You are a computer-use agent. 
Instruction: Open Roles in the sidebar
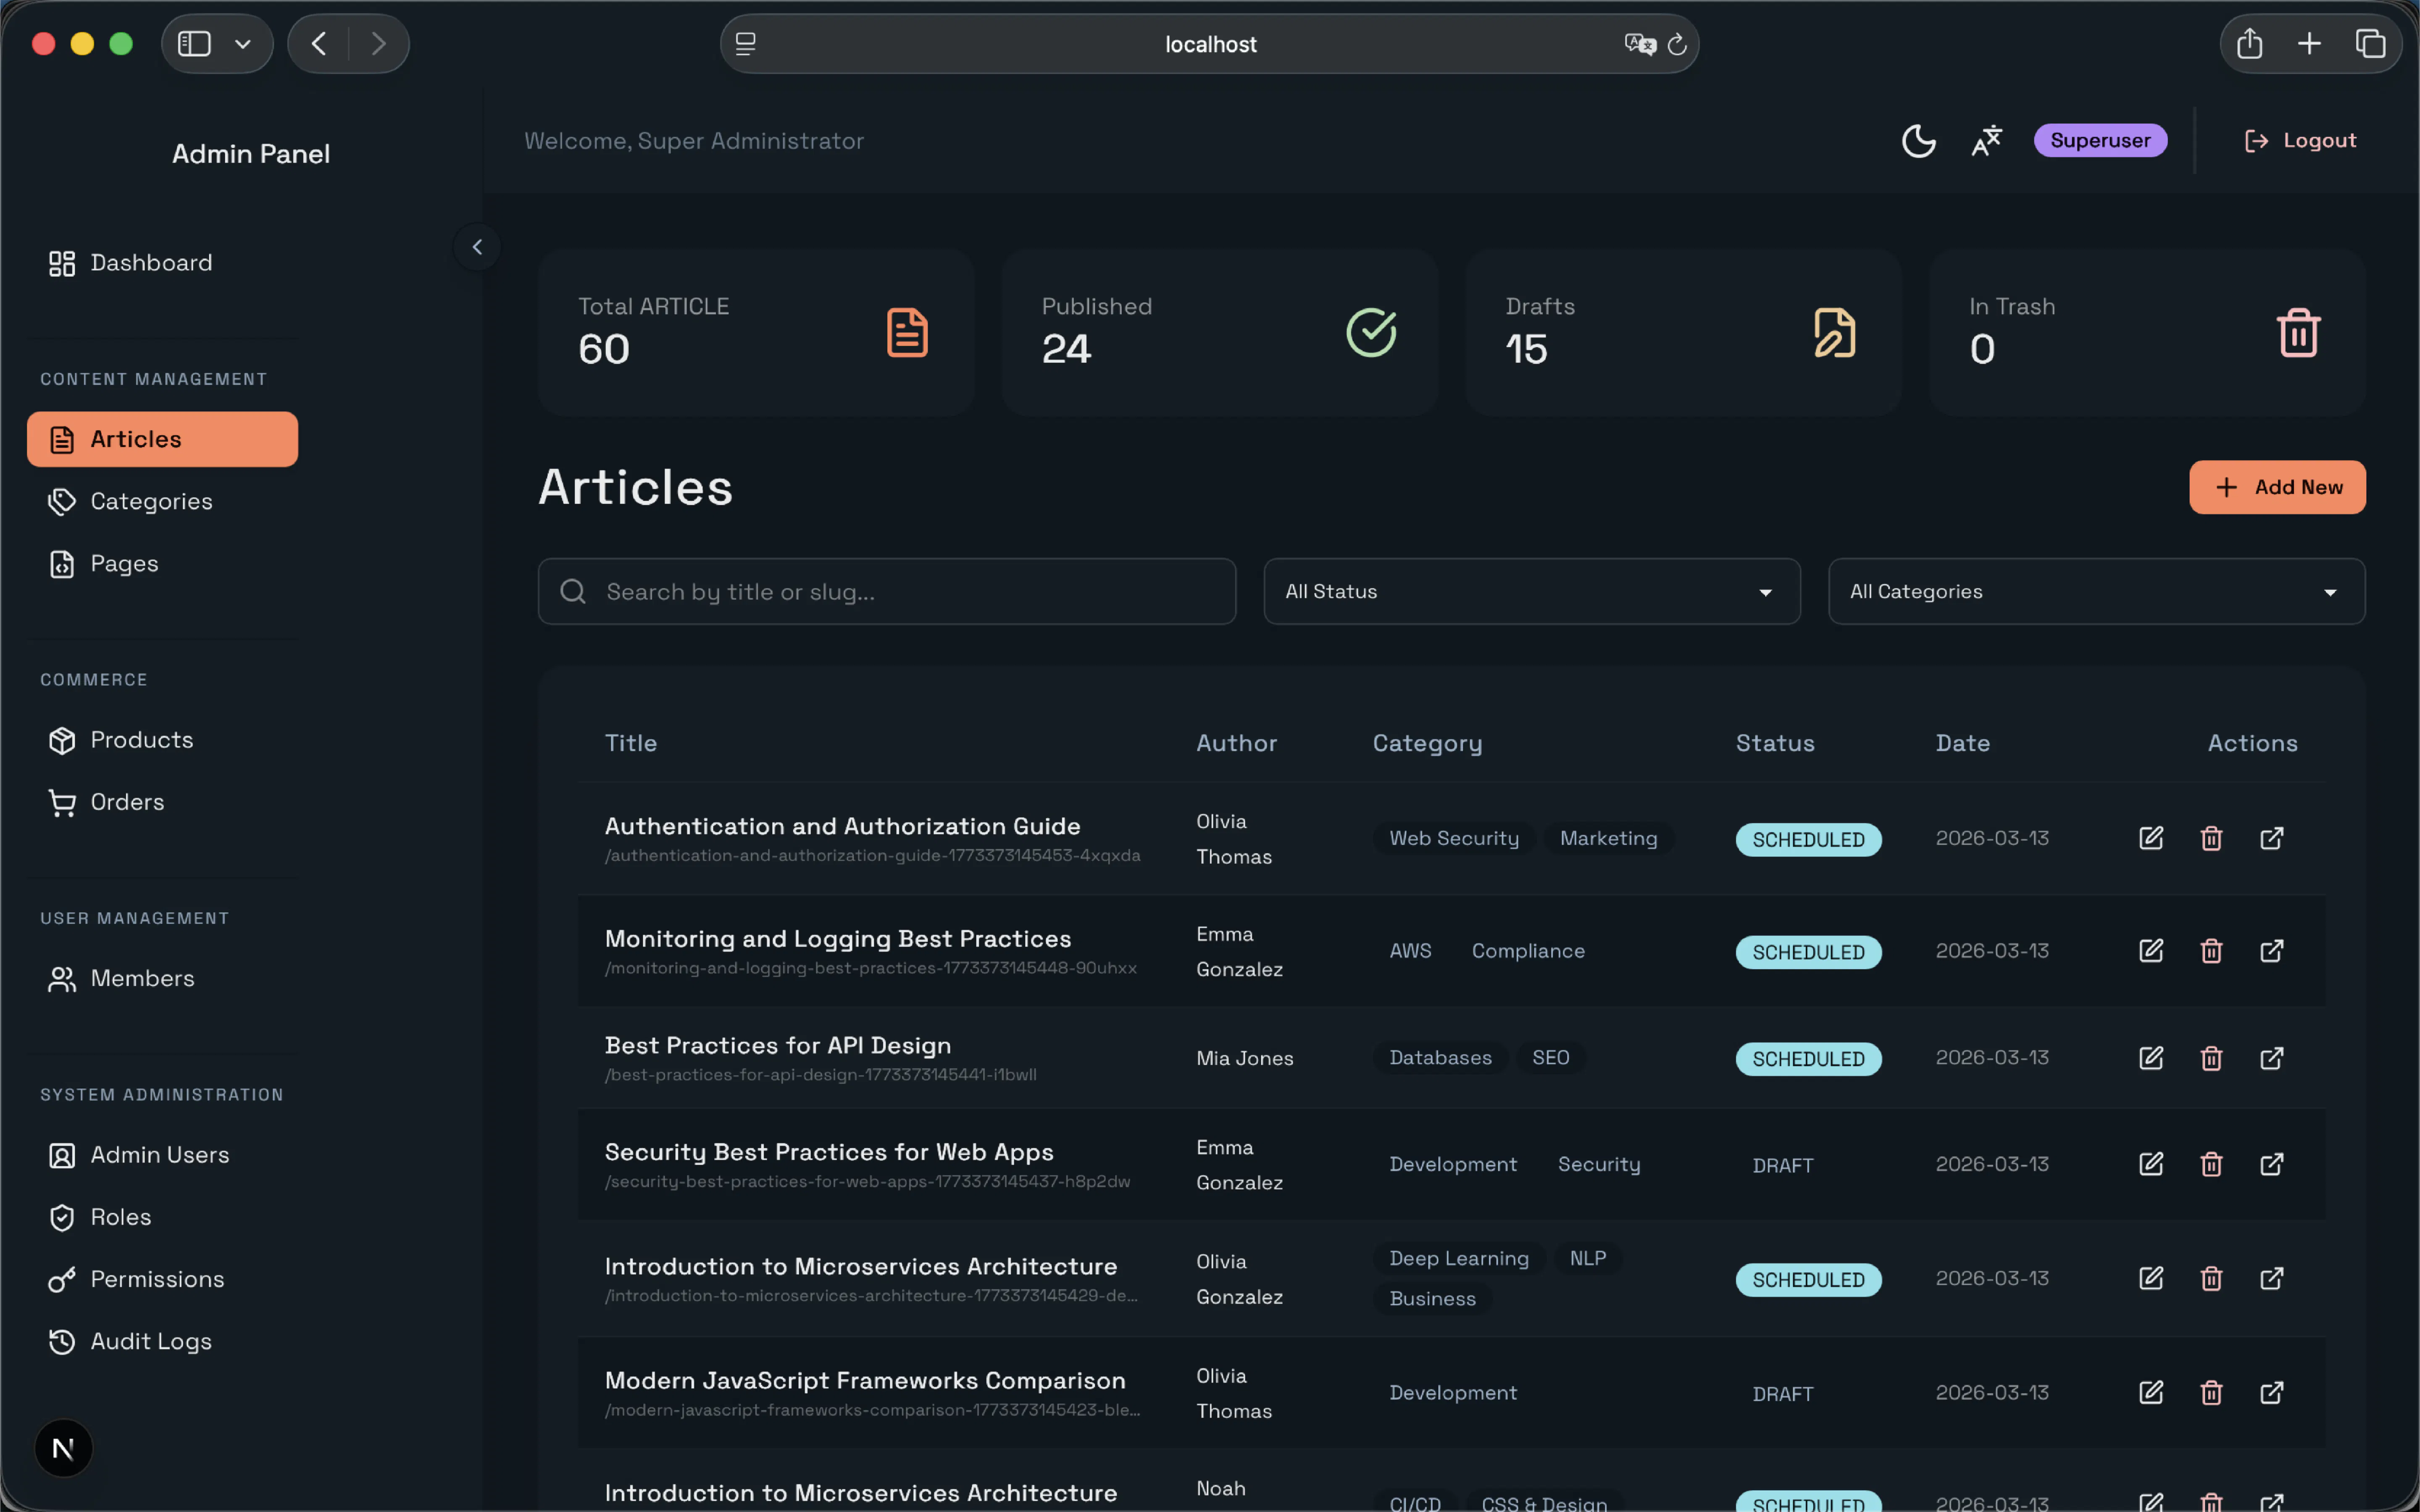click(162, 1217)
